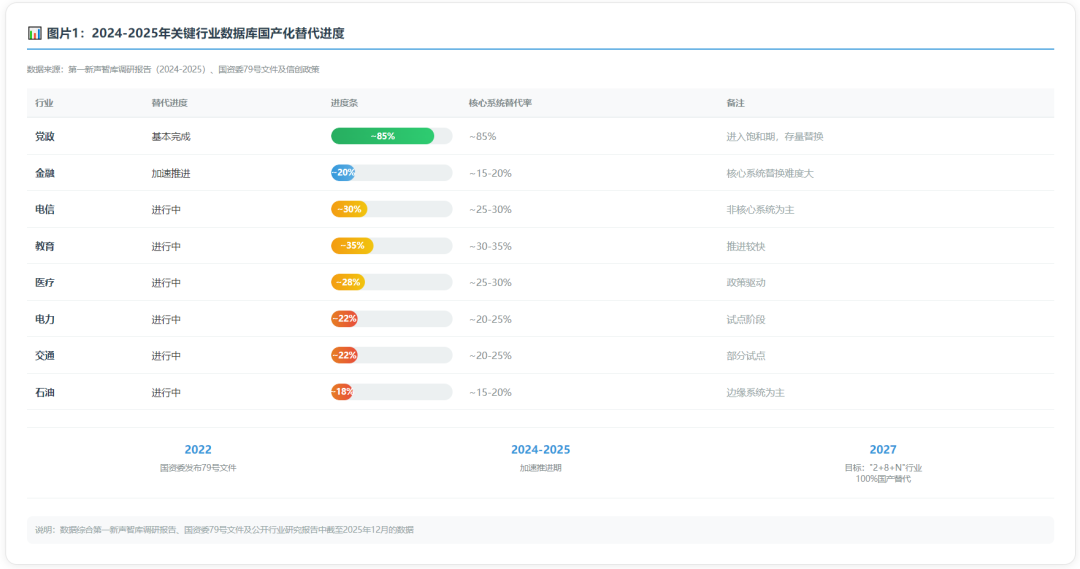Click the ~15-20% rate in 石油 row

coord(490,392)
